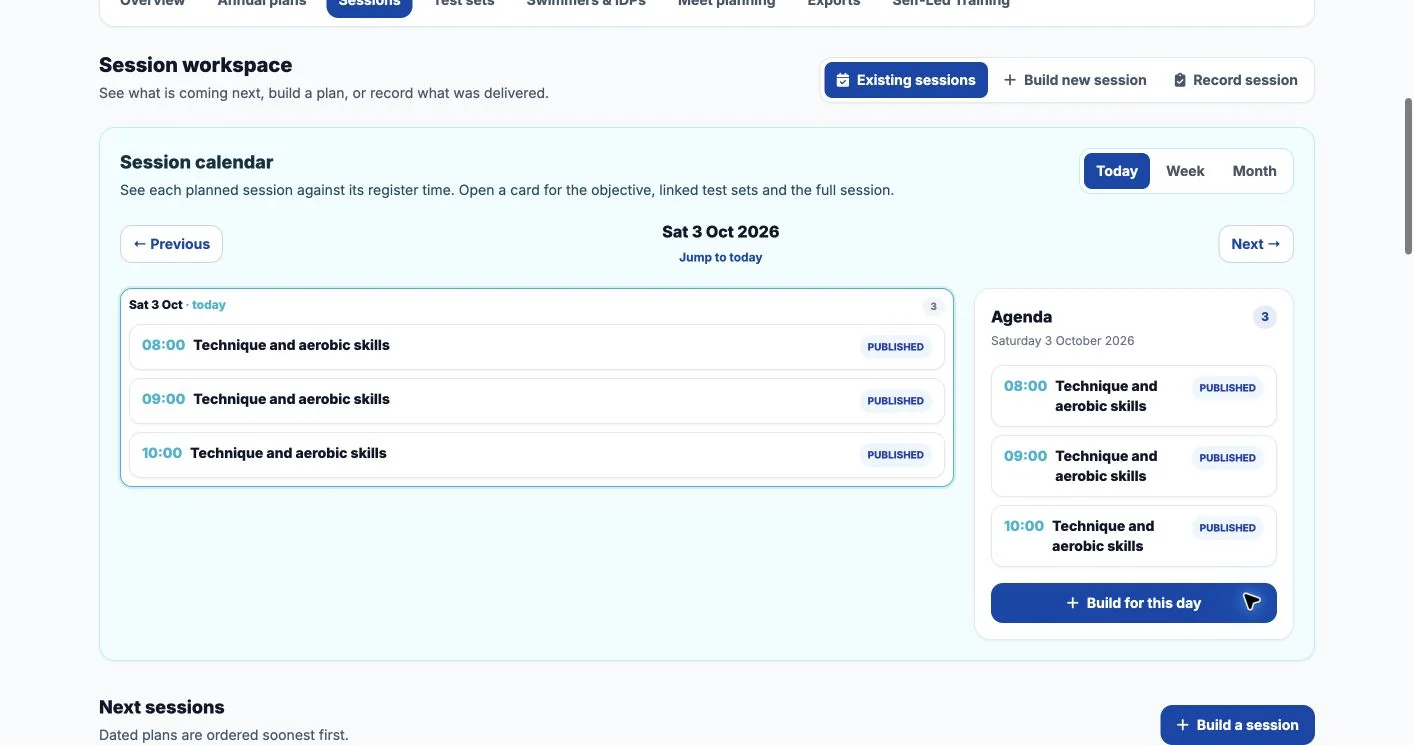Image resolution: width=1414 pixels, height=745 pixels.
Task: Click the count badge beside Sat 3 Oct today
Action: click(933, 307)
